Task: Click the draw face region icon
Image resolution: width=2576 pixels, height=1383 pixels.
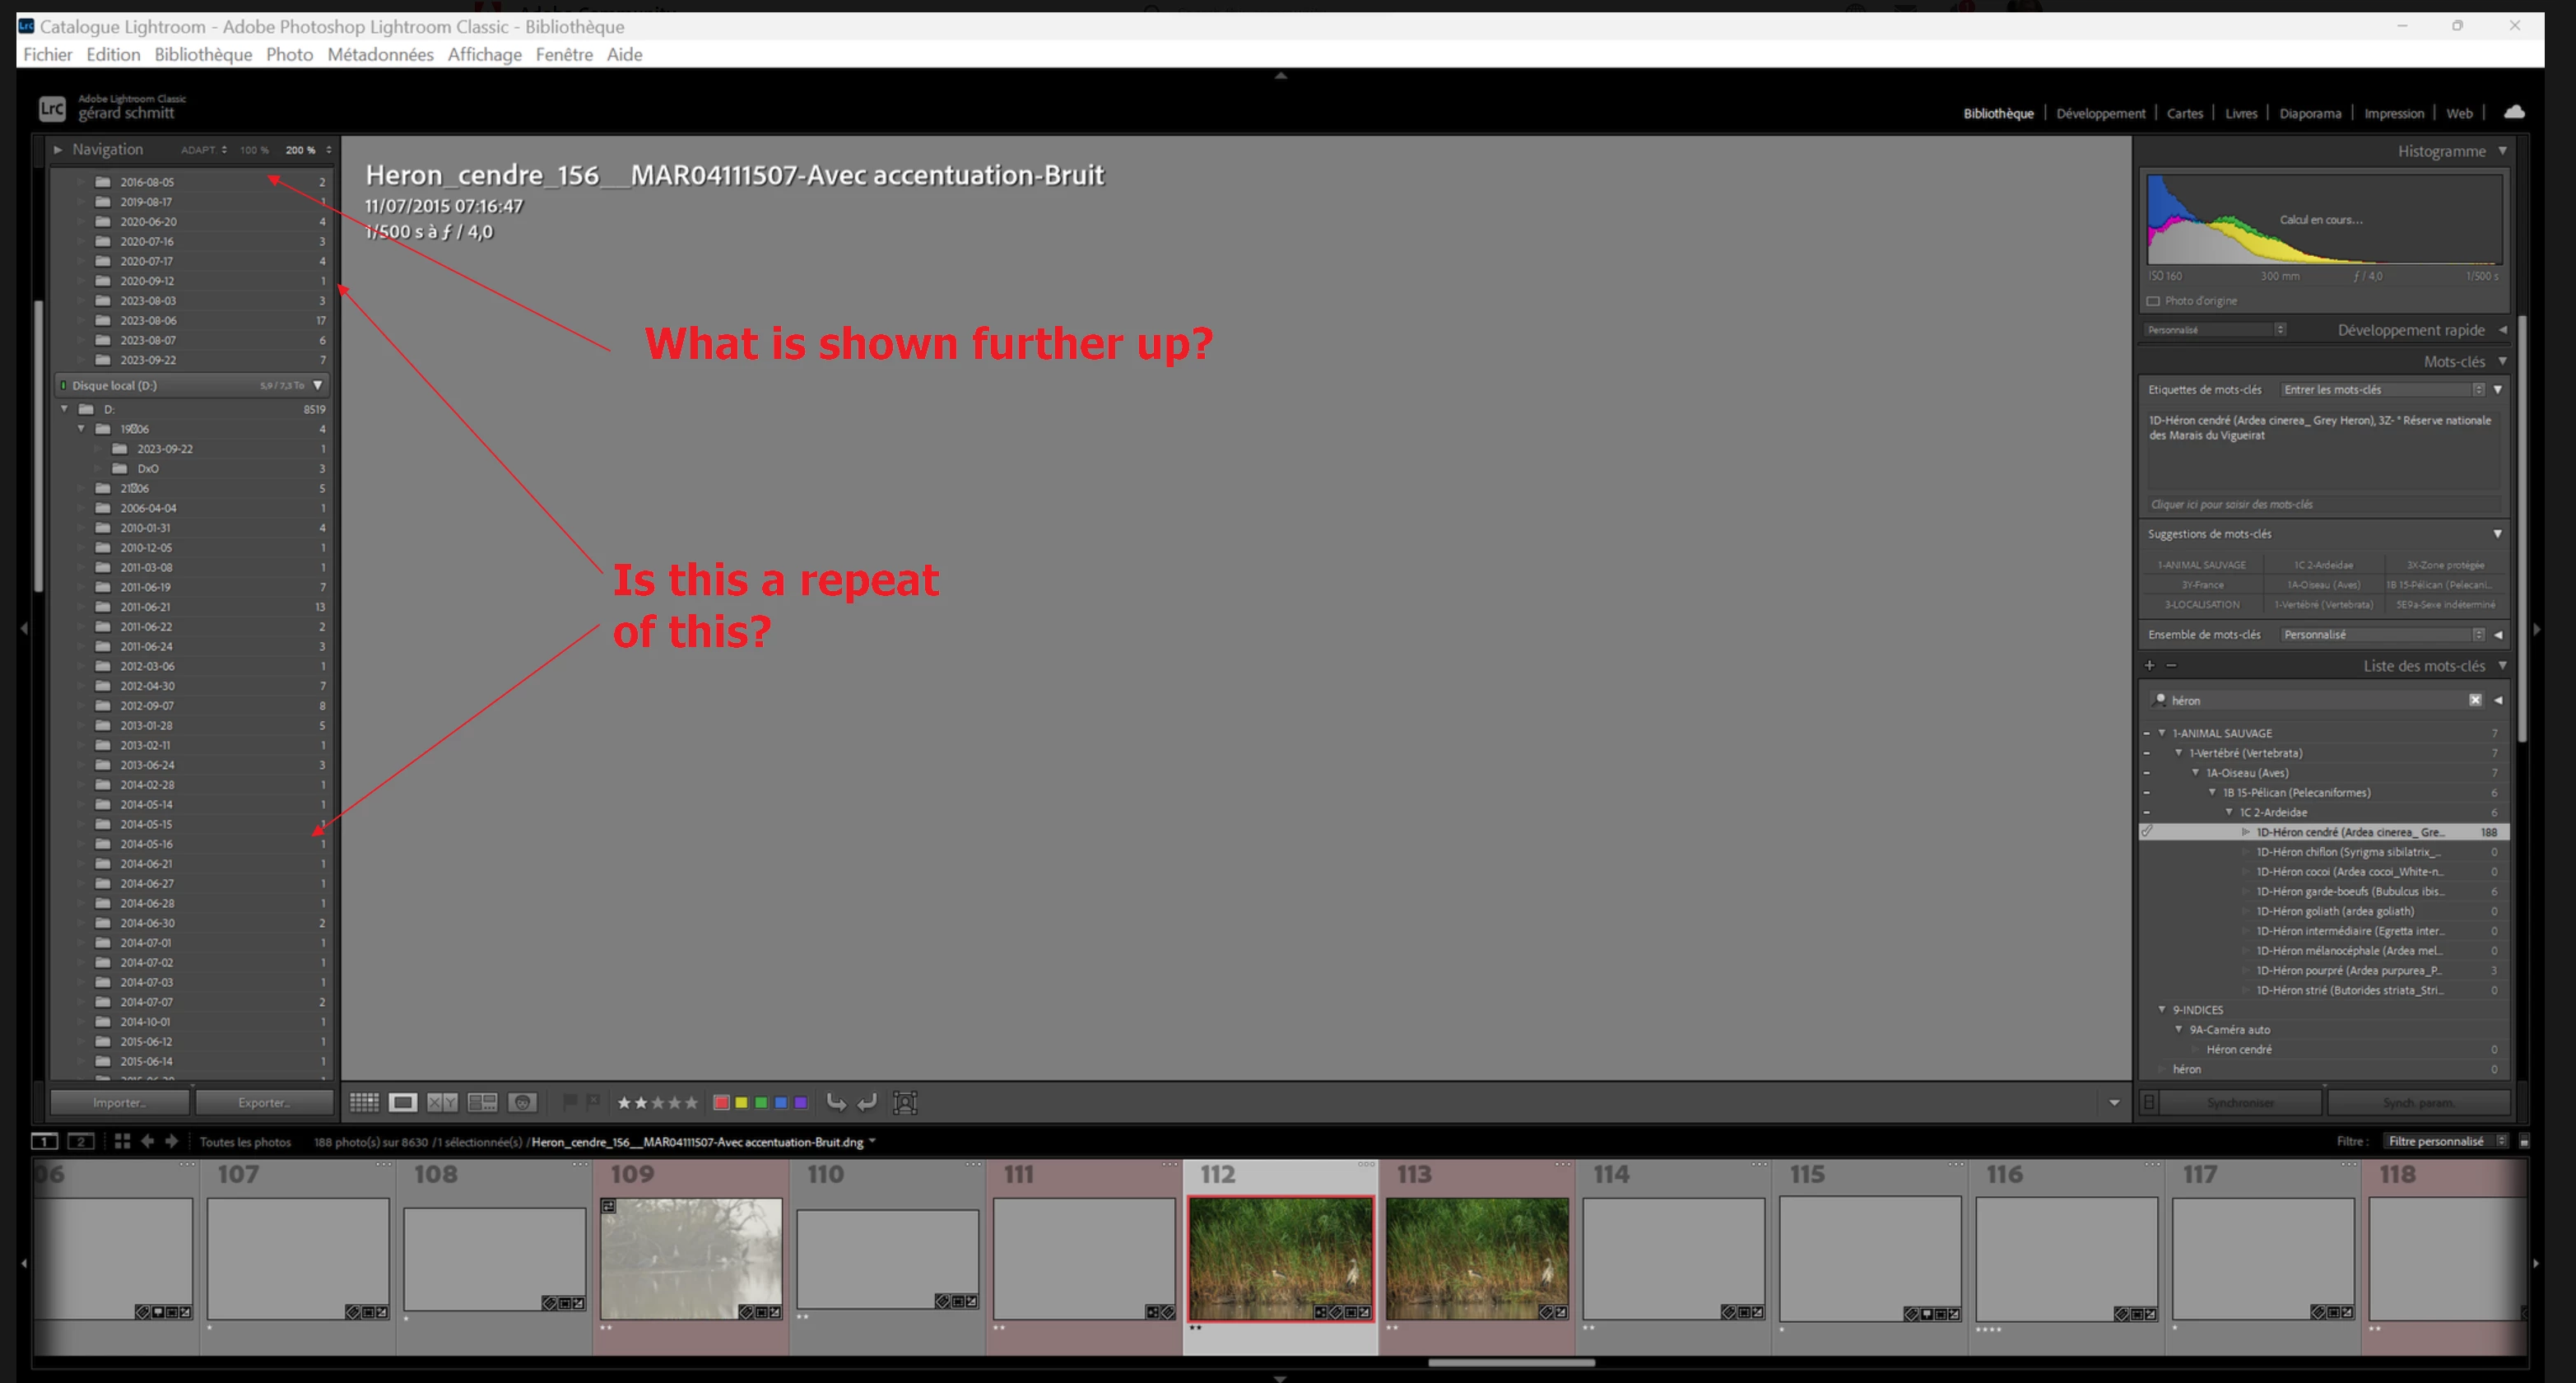Action: point(905,1102)
